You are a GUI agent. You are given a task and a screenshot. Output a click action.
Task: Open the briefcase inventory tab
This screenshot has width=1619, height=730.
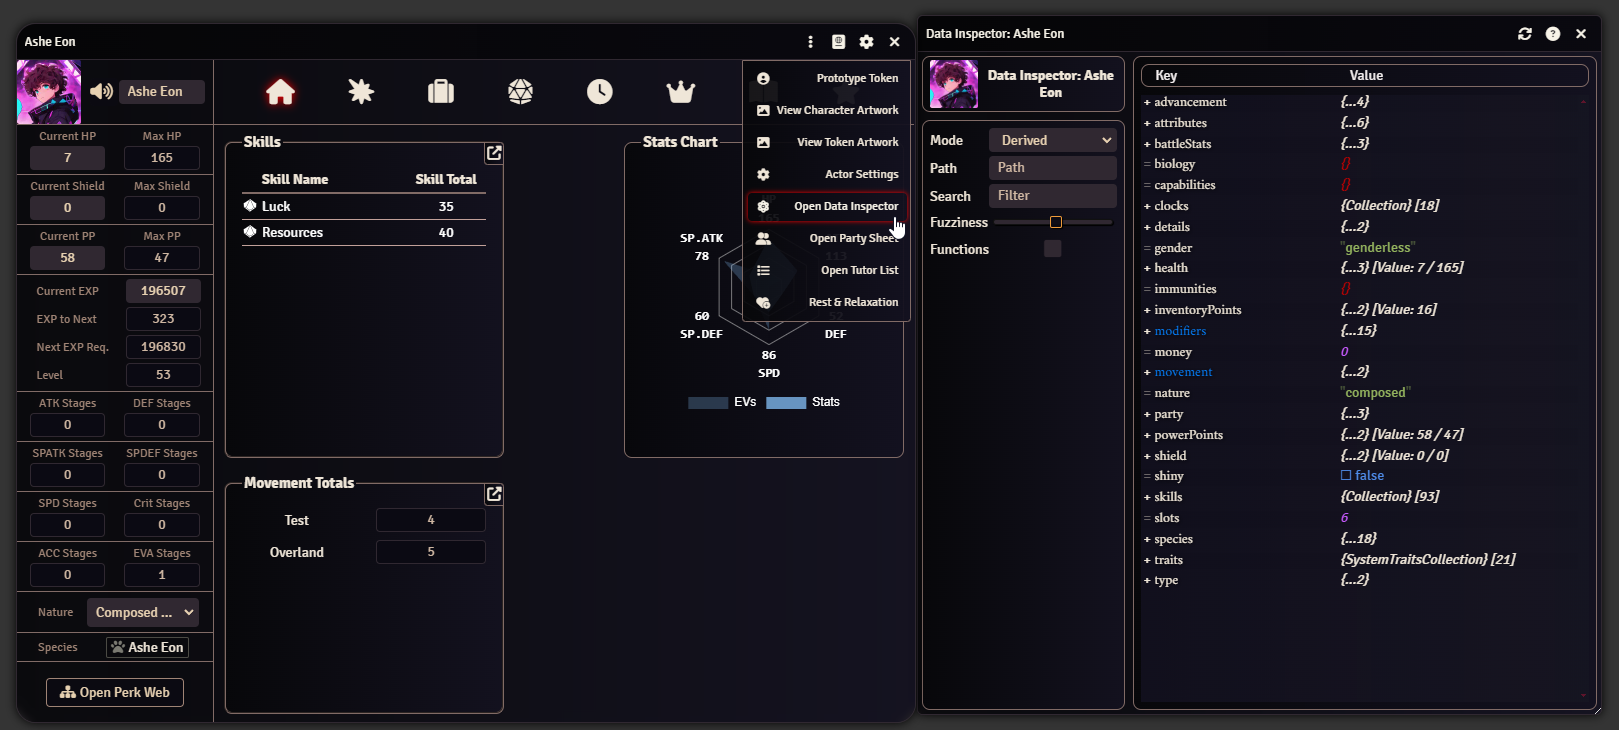click(x=441, y=92)
